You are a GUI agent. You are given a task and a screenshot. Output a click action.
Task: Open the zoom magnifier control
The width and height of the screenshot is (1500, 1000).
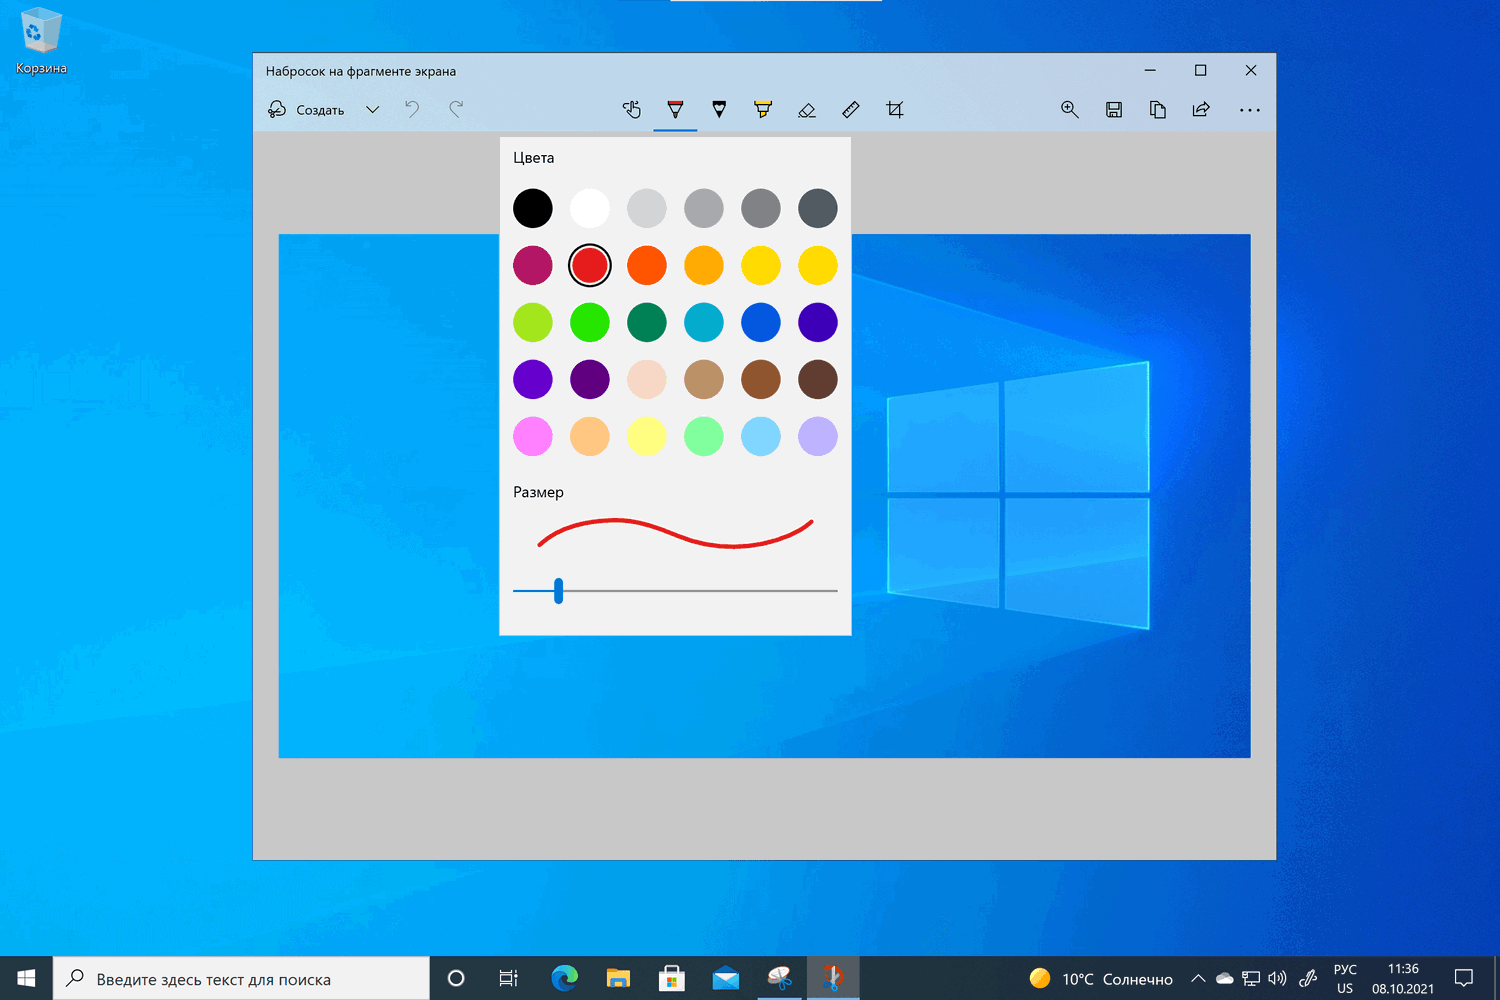1070,110
